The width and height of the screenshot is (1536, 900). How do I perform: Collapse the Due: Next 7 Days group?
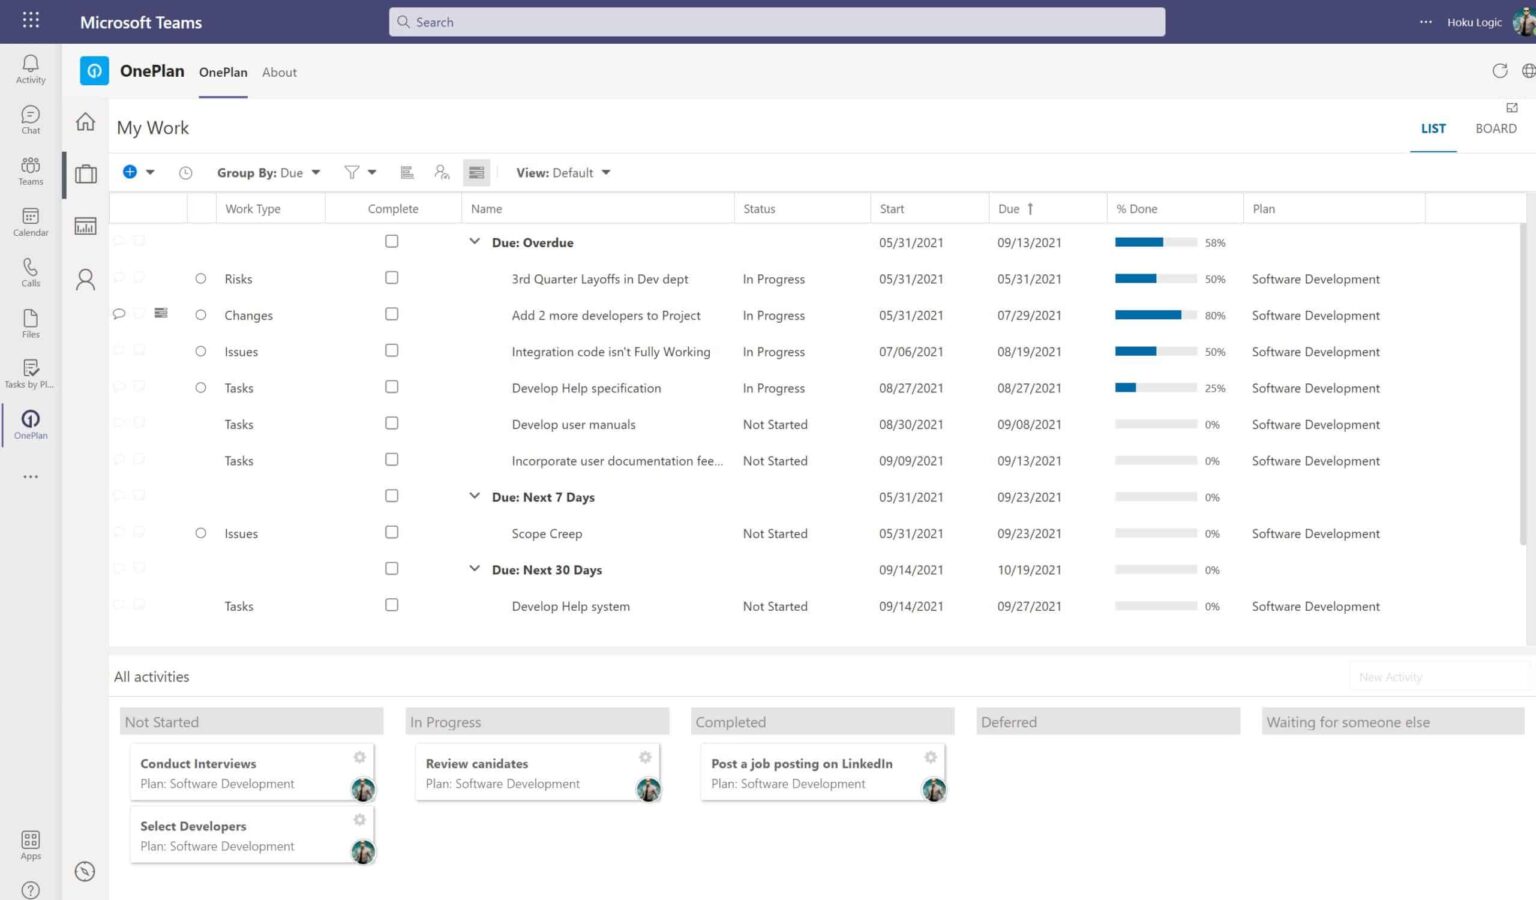[x=475, y=496]
